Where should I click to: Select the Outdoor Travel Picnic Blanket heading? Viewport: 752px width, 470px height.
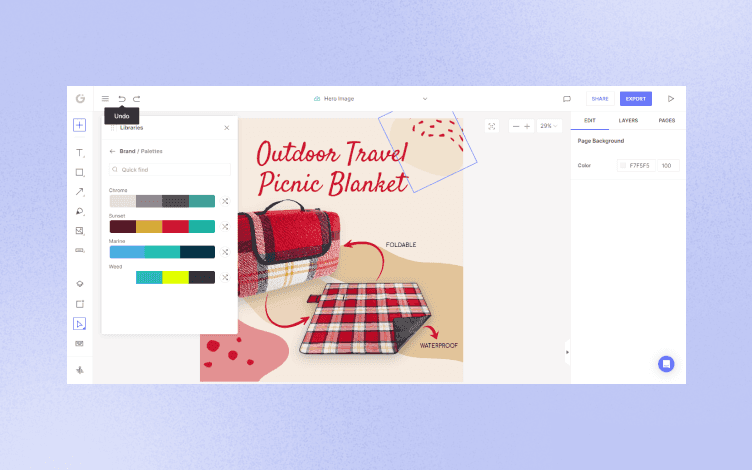coord(332,168)
